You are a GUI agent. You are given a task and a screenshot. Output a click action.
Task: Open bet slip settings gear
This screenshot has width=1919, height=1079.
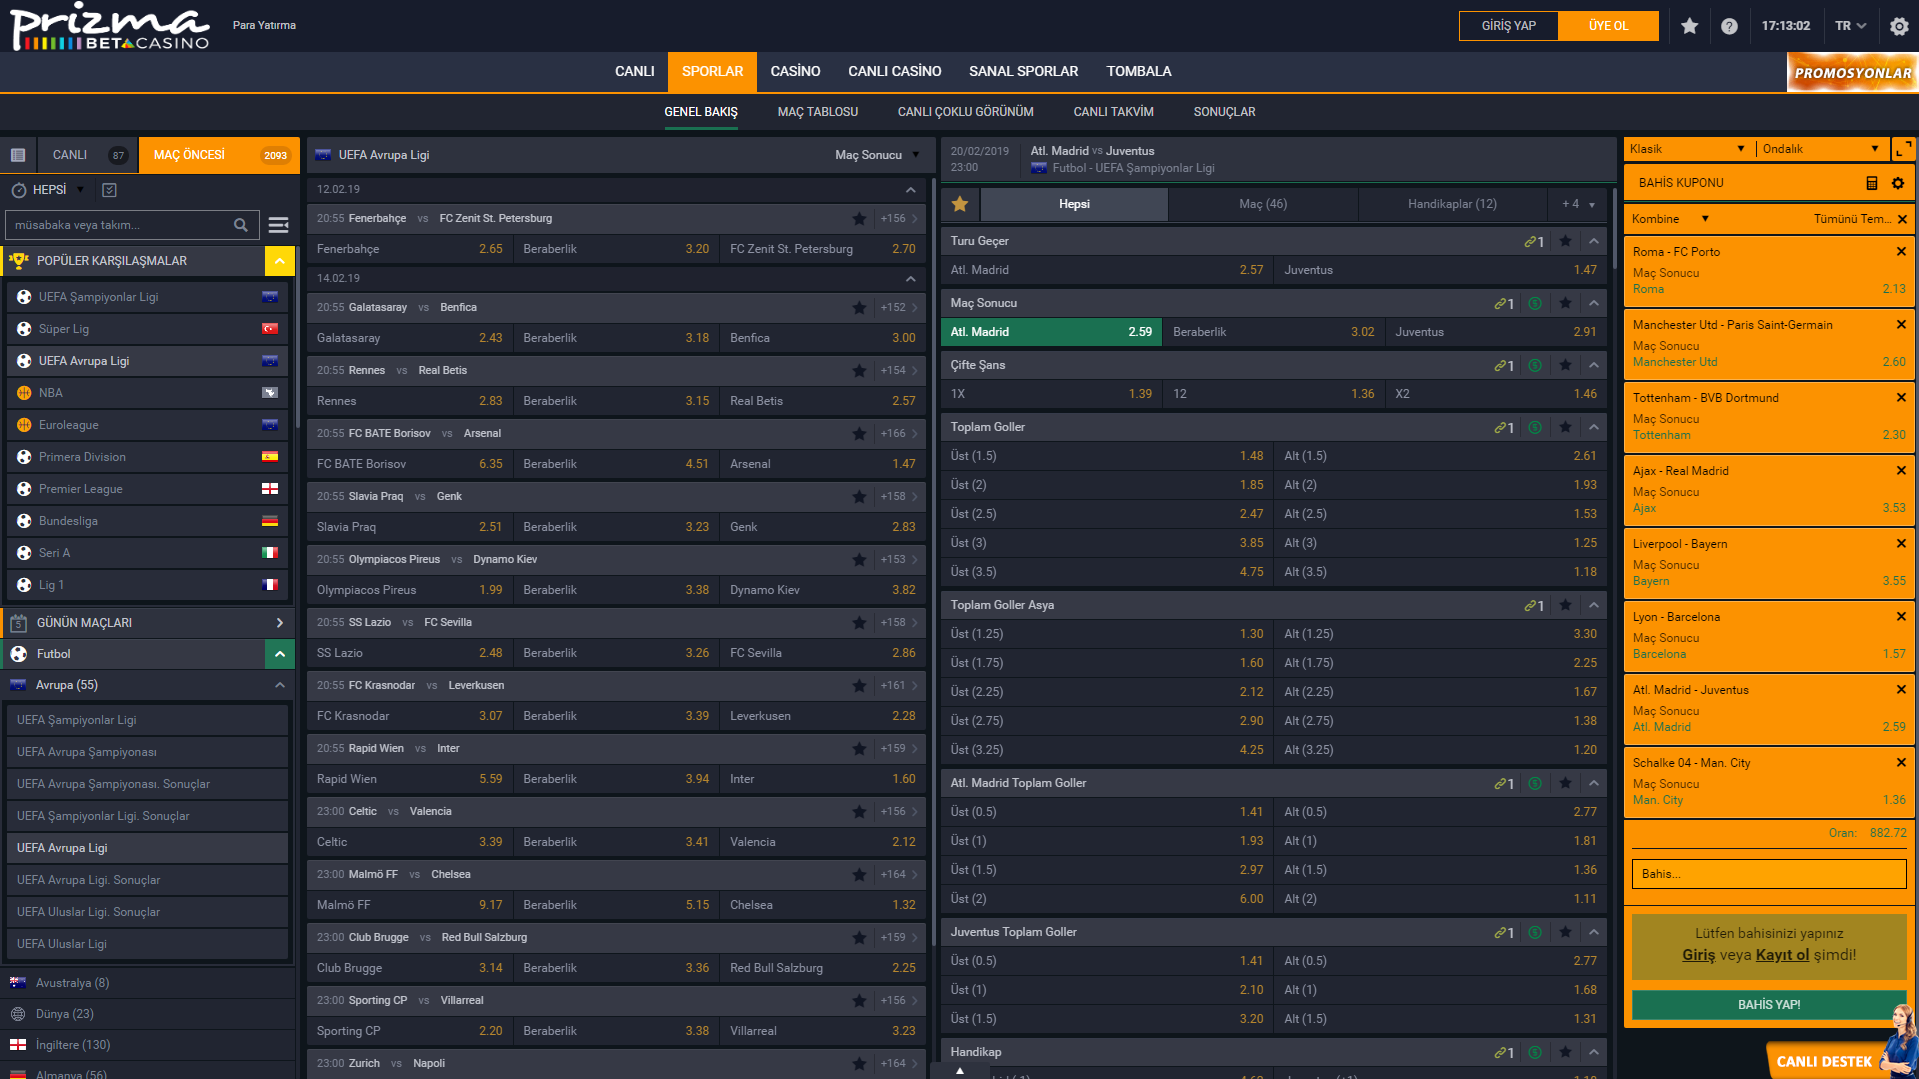click(1897, 183)
